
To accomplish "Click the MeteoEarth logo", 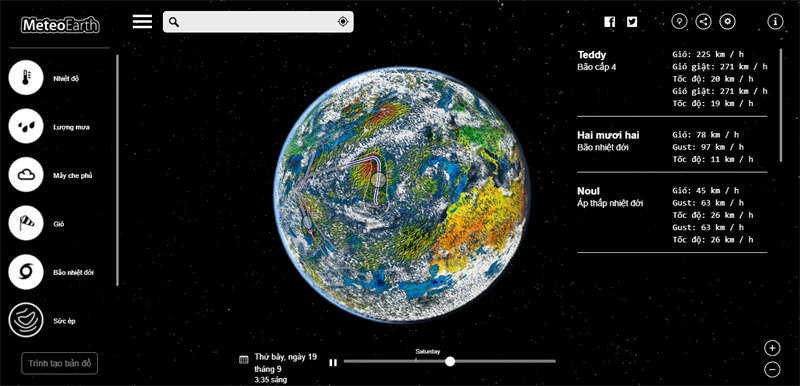I will click(x=60, y=25).
